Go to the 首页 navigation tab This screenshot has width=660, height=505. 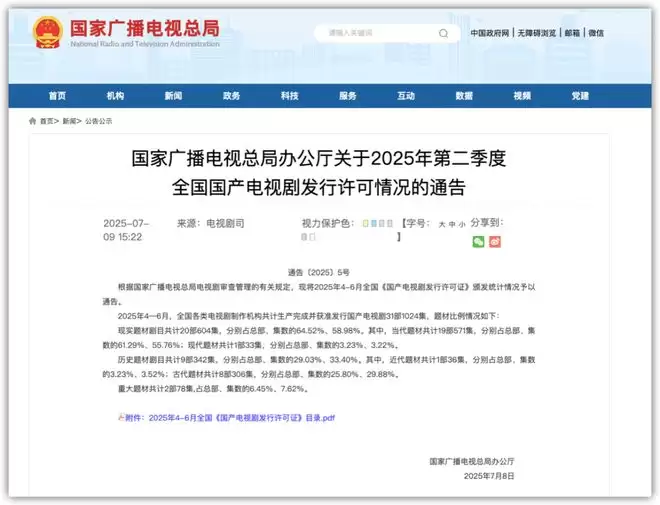coord(57,96)
